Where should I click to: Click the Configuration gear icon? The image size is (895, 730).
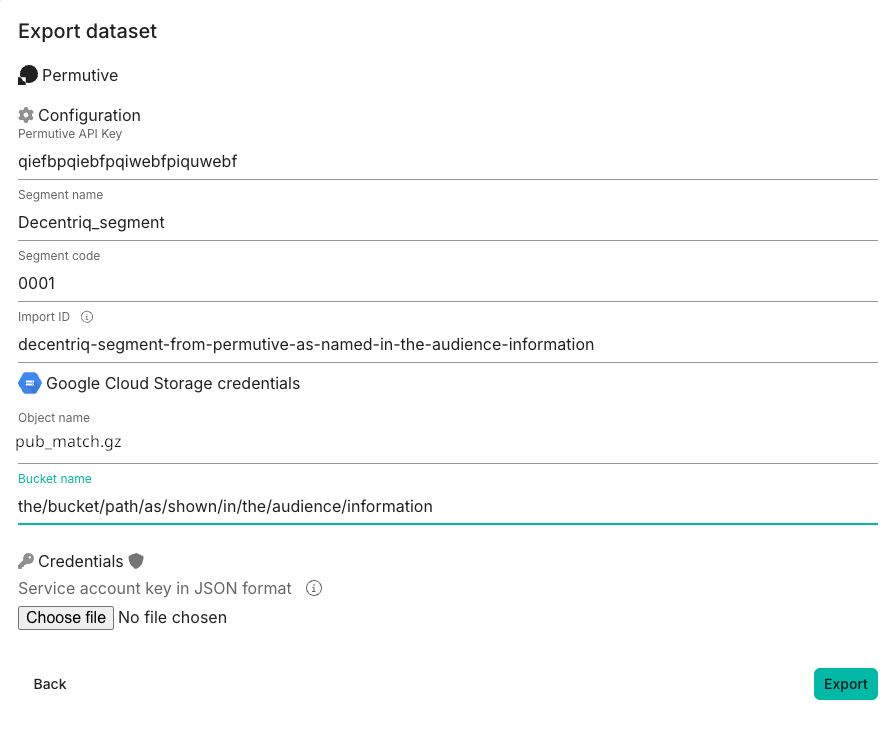tap(26, 115)
